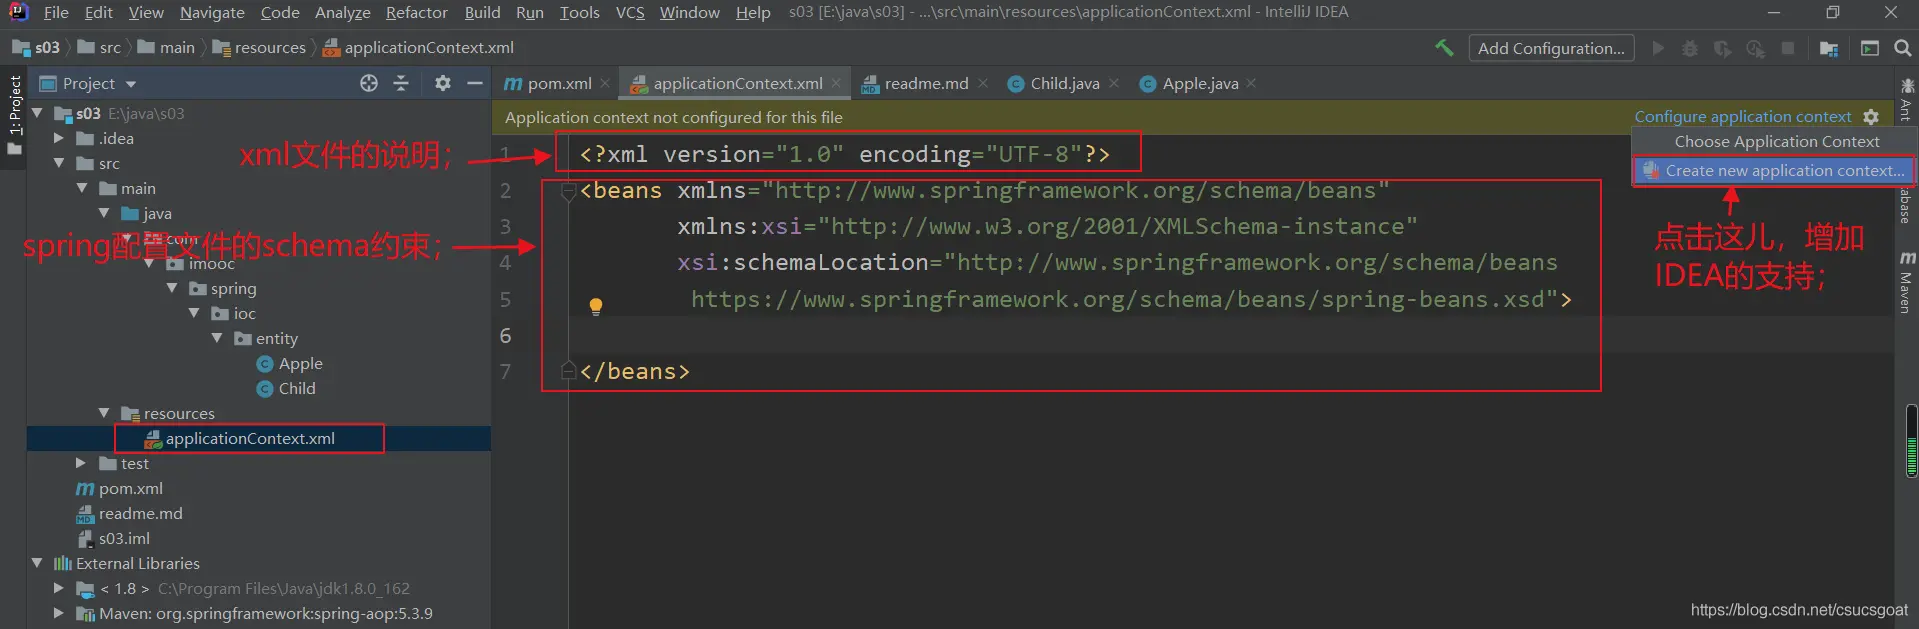Open the Ant tool window sidebar button
The image size is (1919, 629).
click(x=1907, y=100)
